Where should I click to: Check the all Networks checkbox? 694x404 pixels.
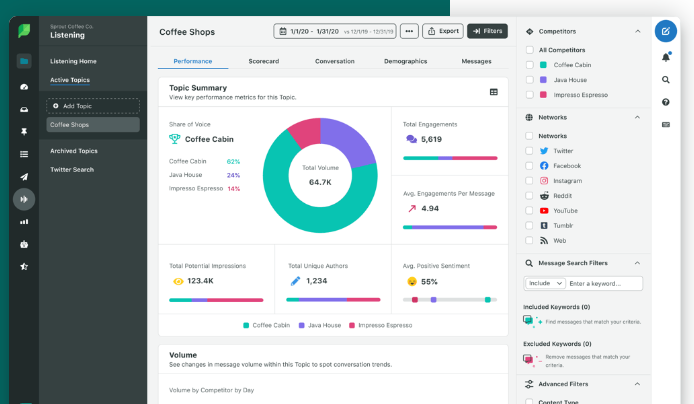[529, 136]
